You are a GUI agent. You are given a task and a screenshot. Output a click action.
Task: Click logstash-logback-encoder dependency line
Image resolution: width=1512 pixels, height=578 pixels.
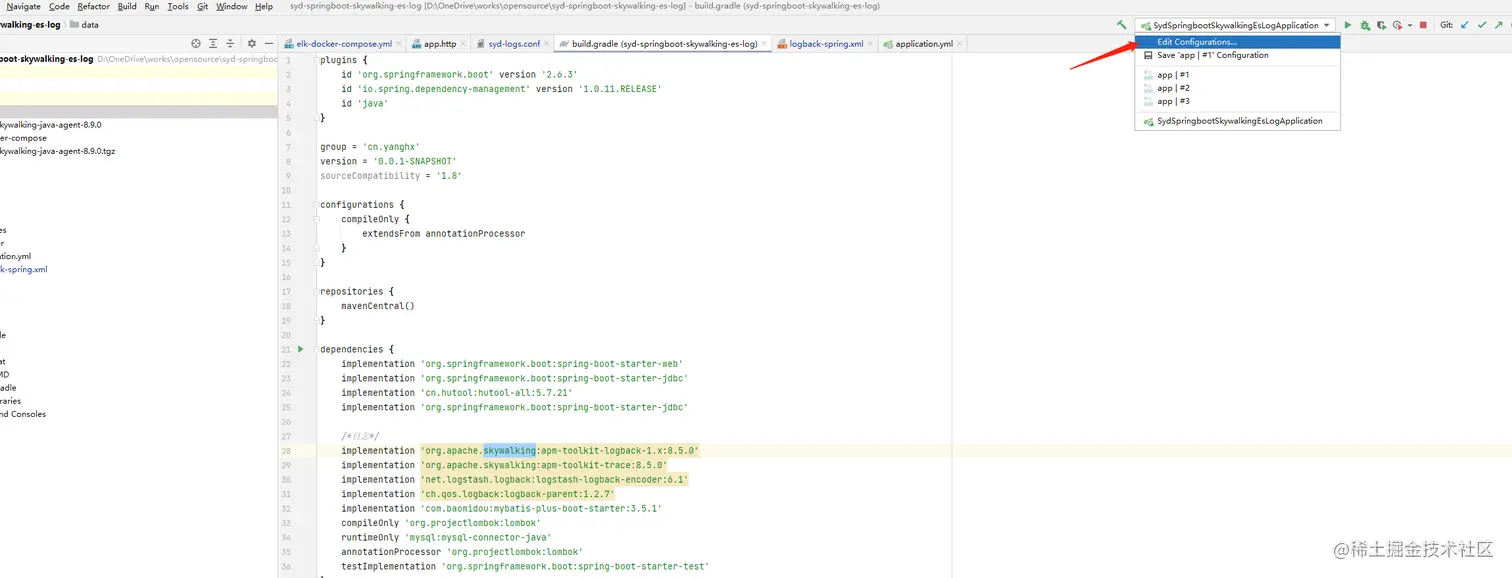[x=515, y=479]
